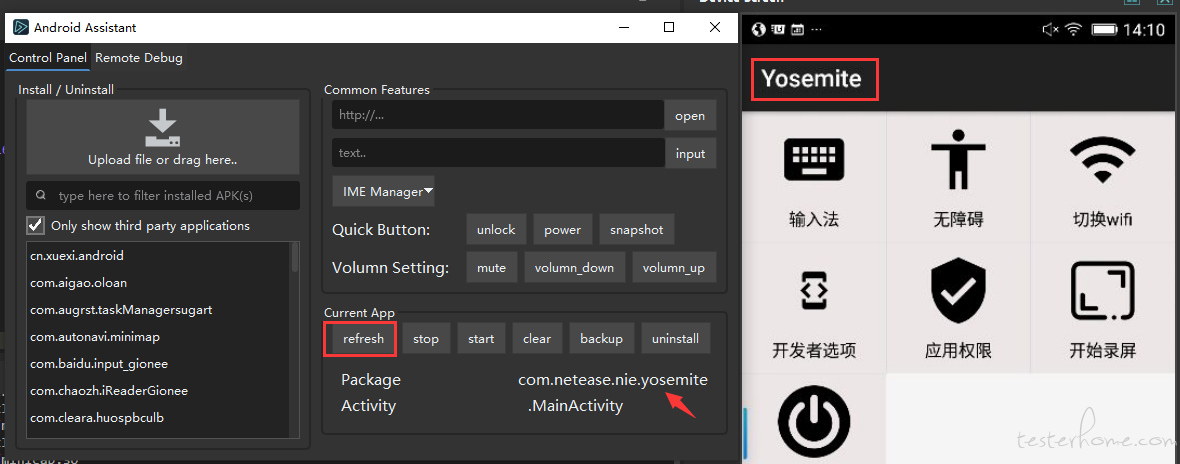Viewport: 1180px width, 464px height.
Task: Click the snapshot quick button
Action: 637,229
